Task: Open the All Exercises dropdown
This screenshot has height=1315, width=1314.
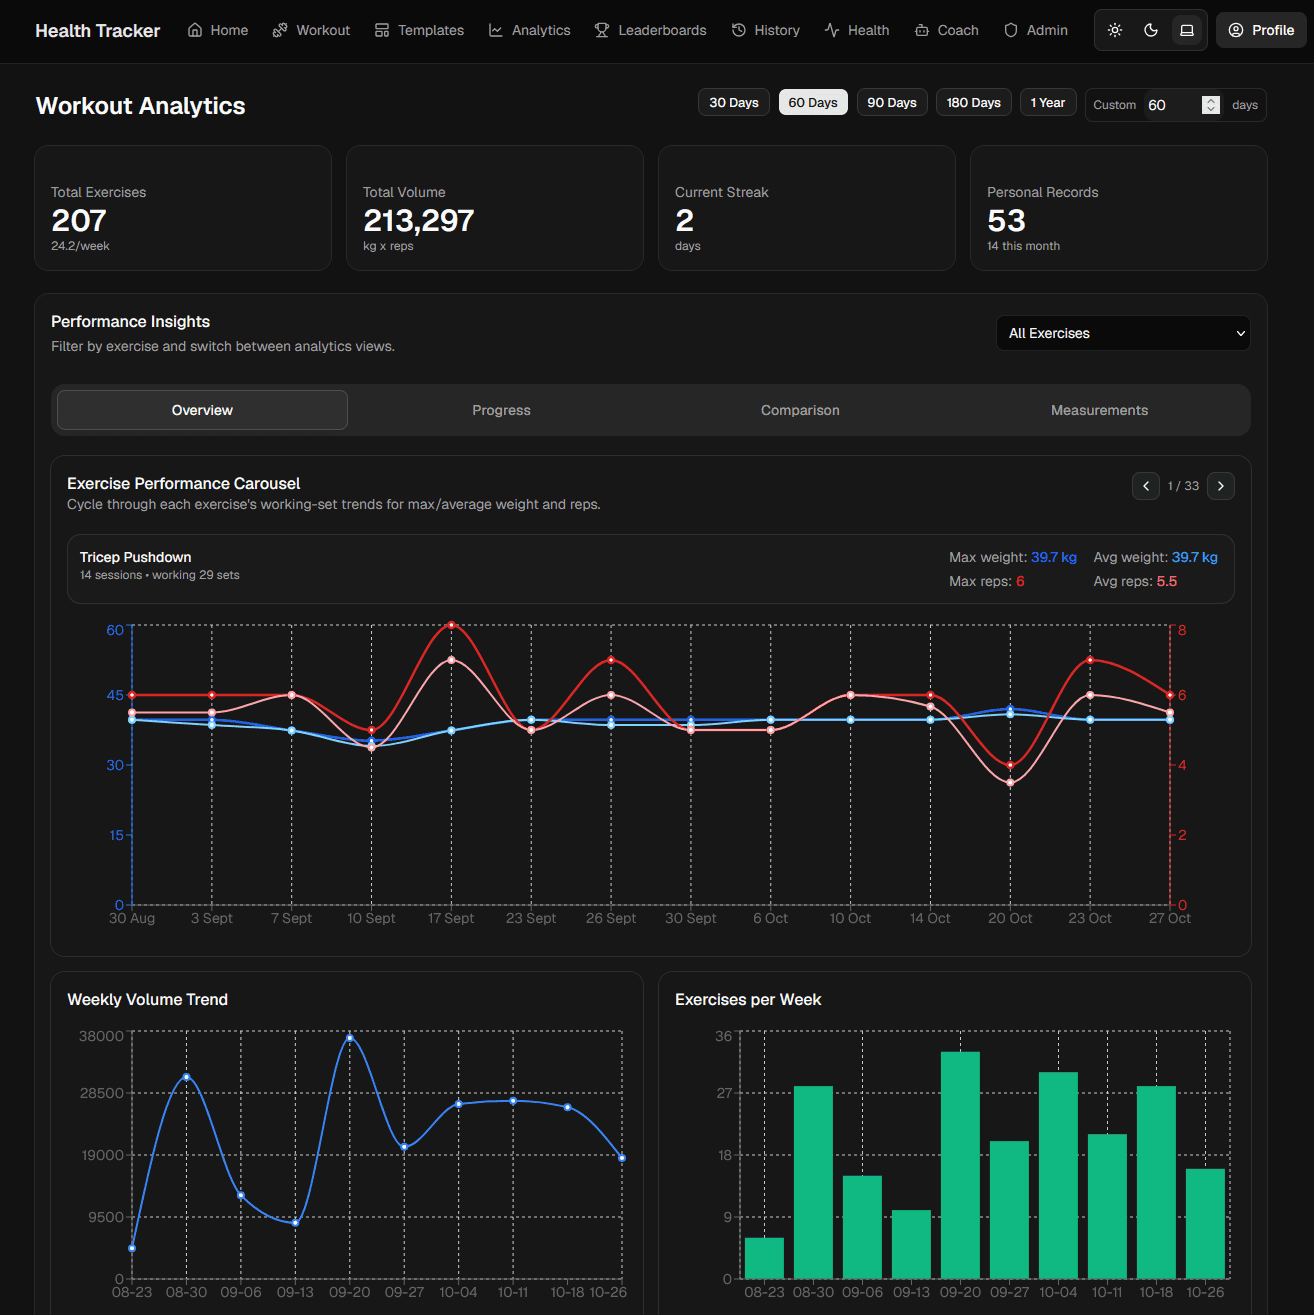Action: click(1123, 333)
